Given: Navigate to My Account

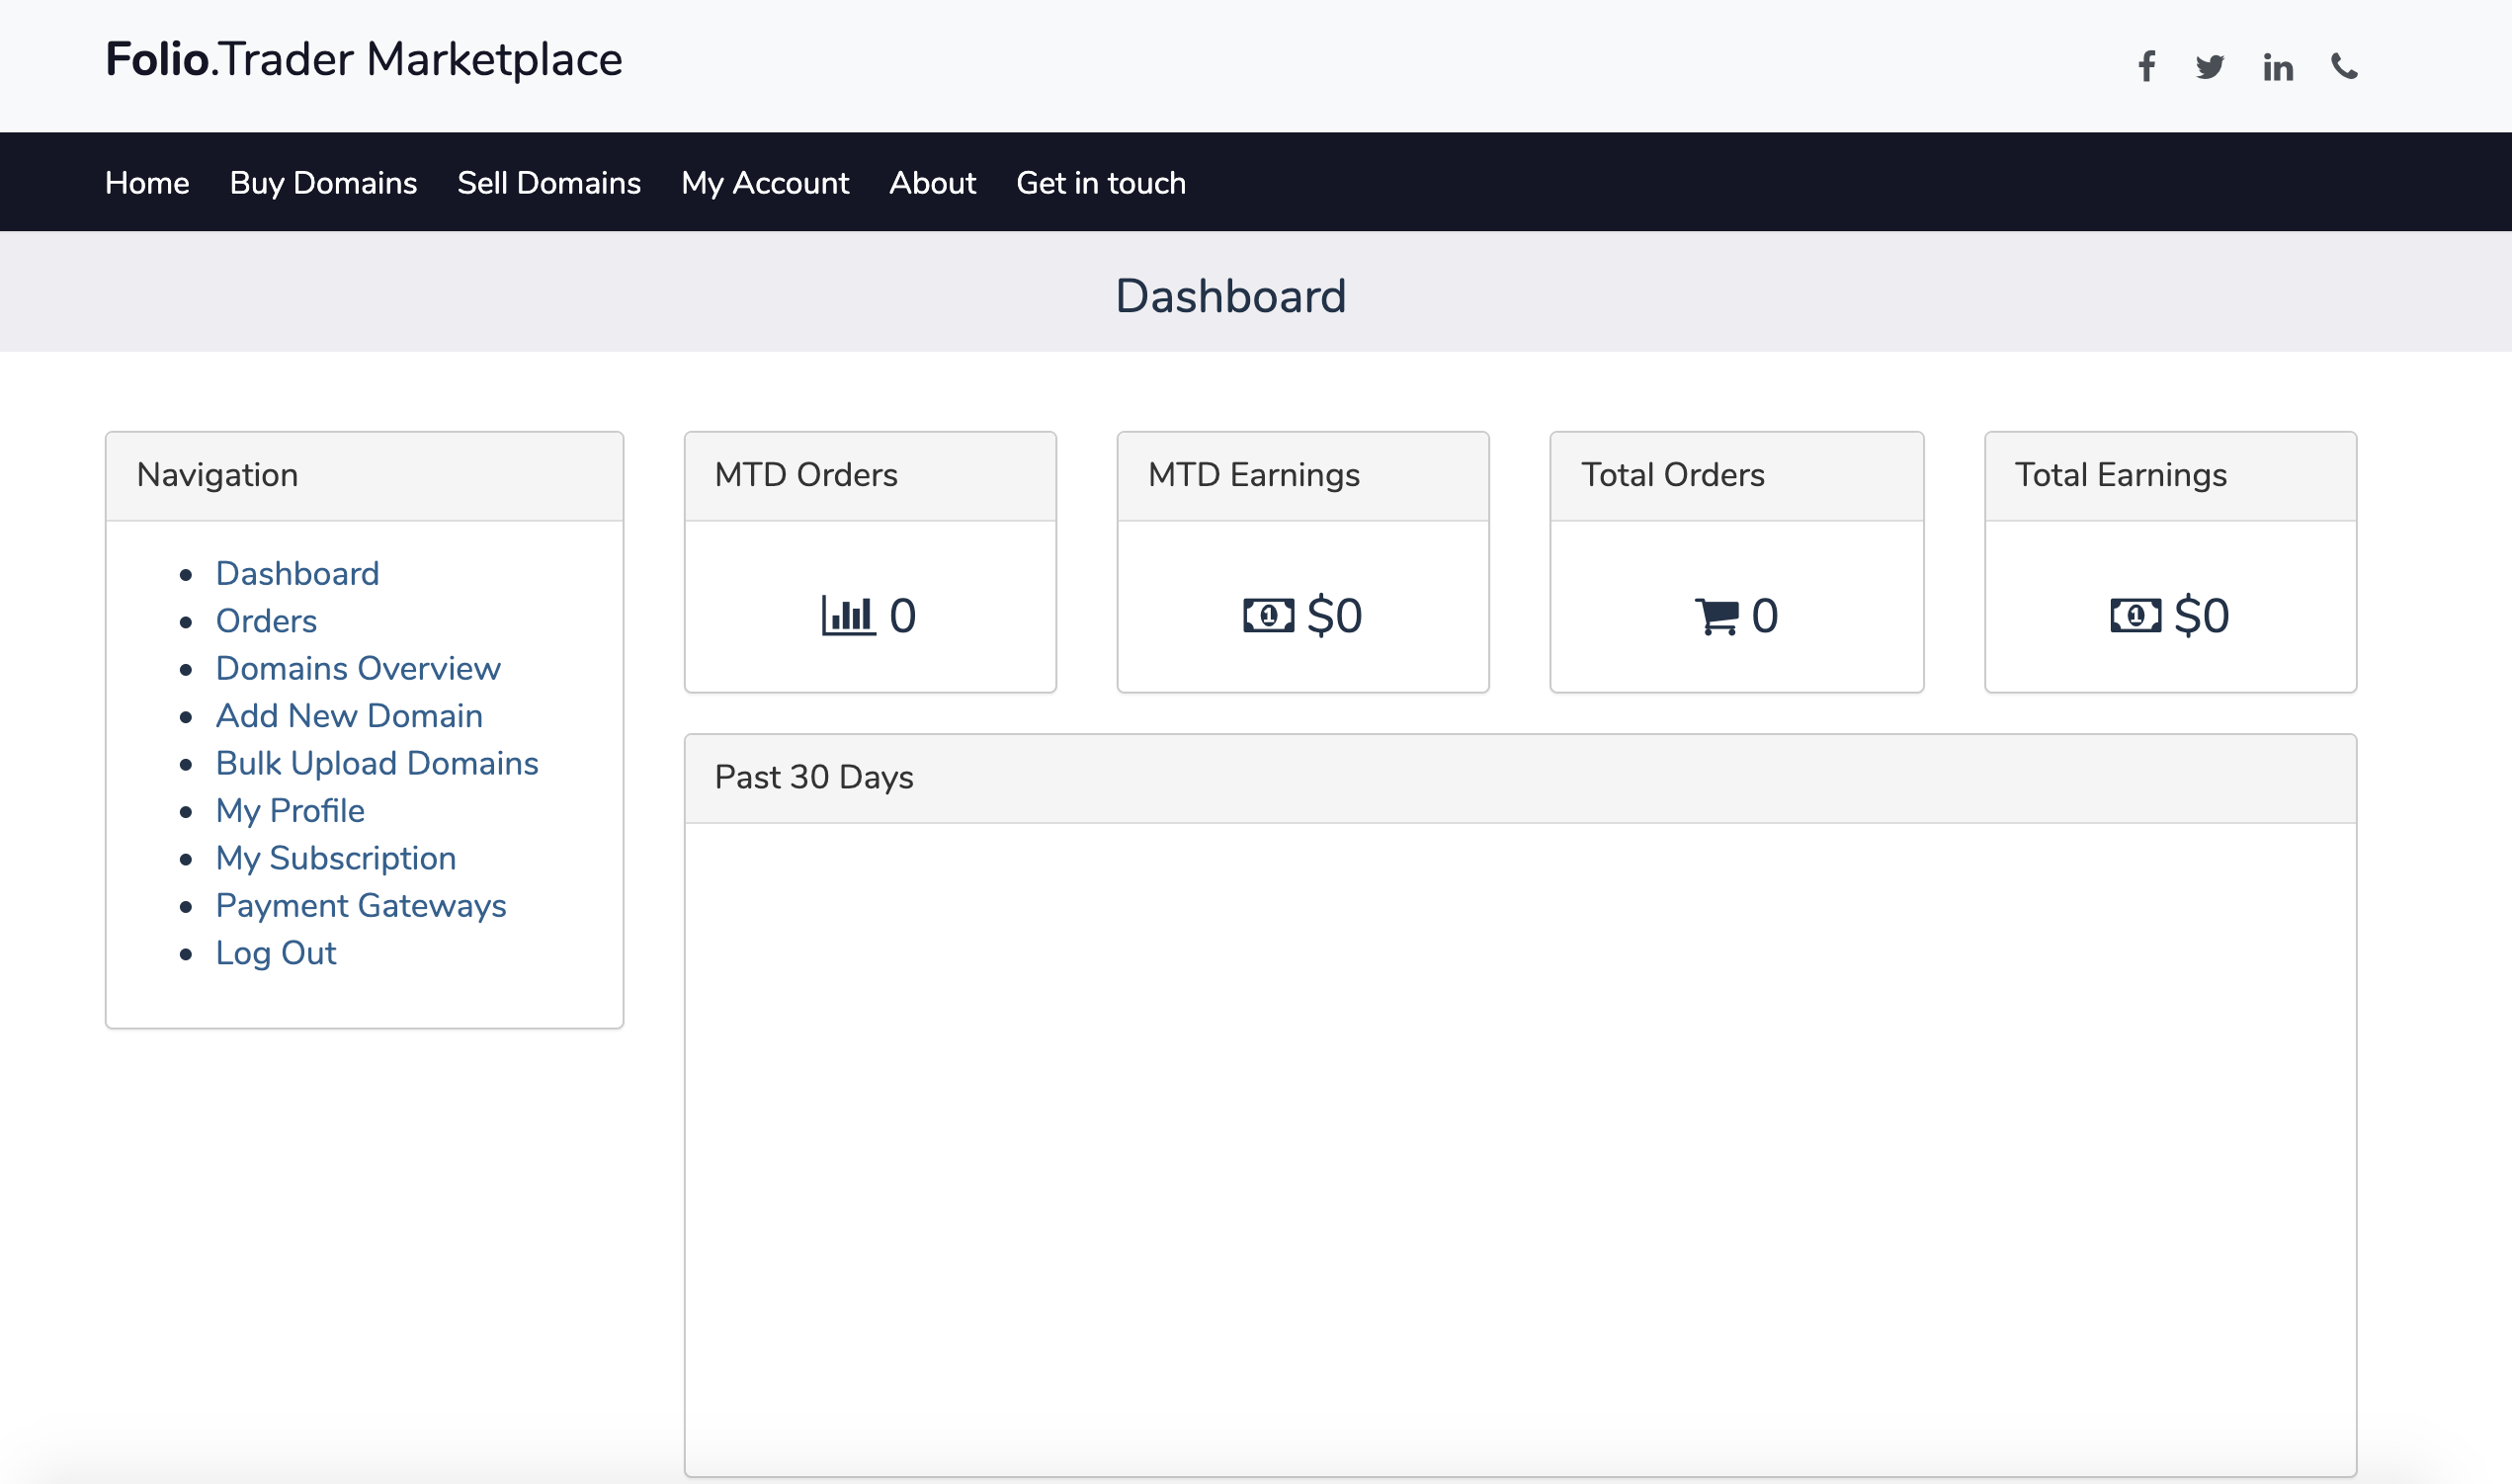Looking at the screenshot, I should [765, 182].
